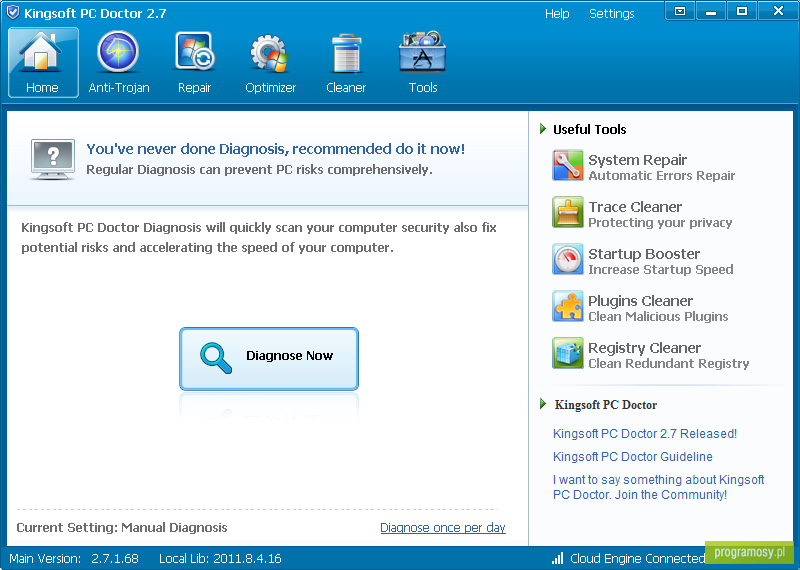Collapse the Kingsoft PC Doctor section arrow
The height and width of the screenshot is (570, 800).
[x=543, y=404]
